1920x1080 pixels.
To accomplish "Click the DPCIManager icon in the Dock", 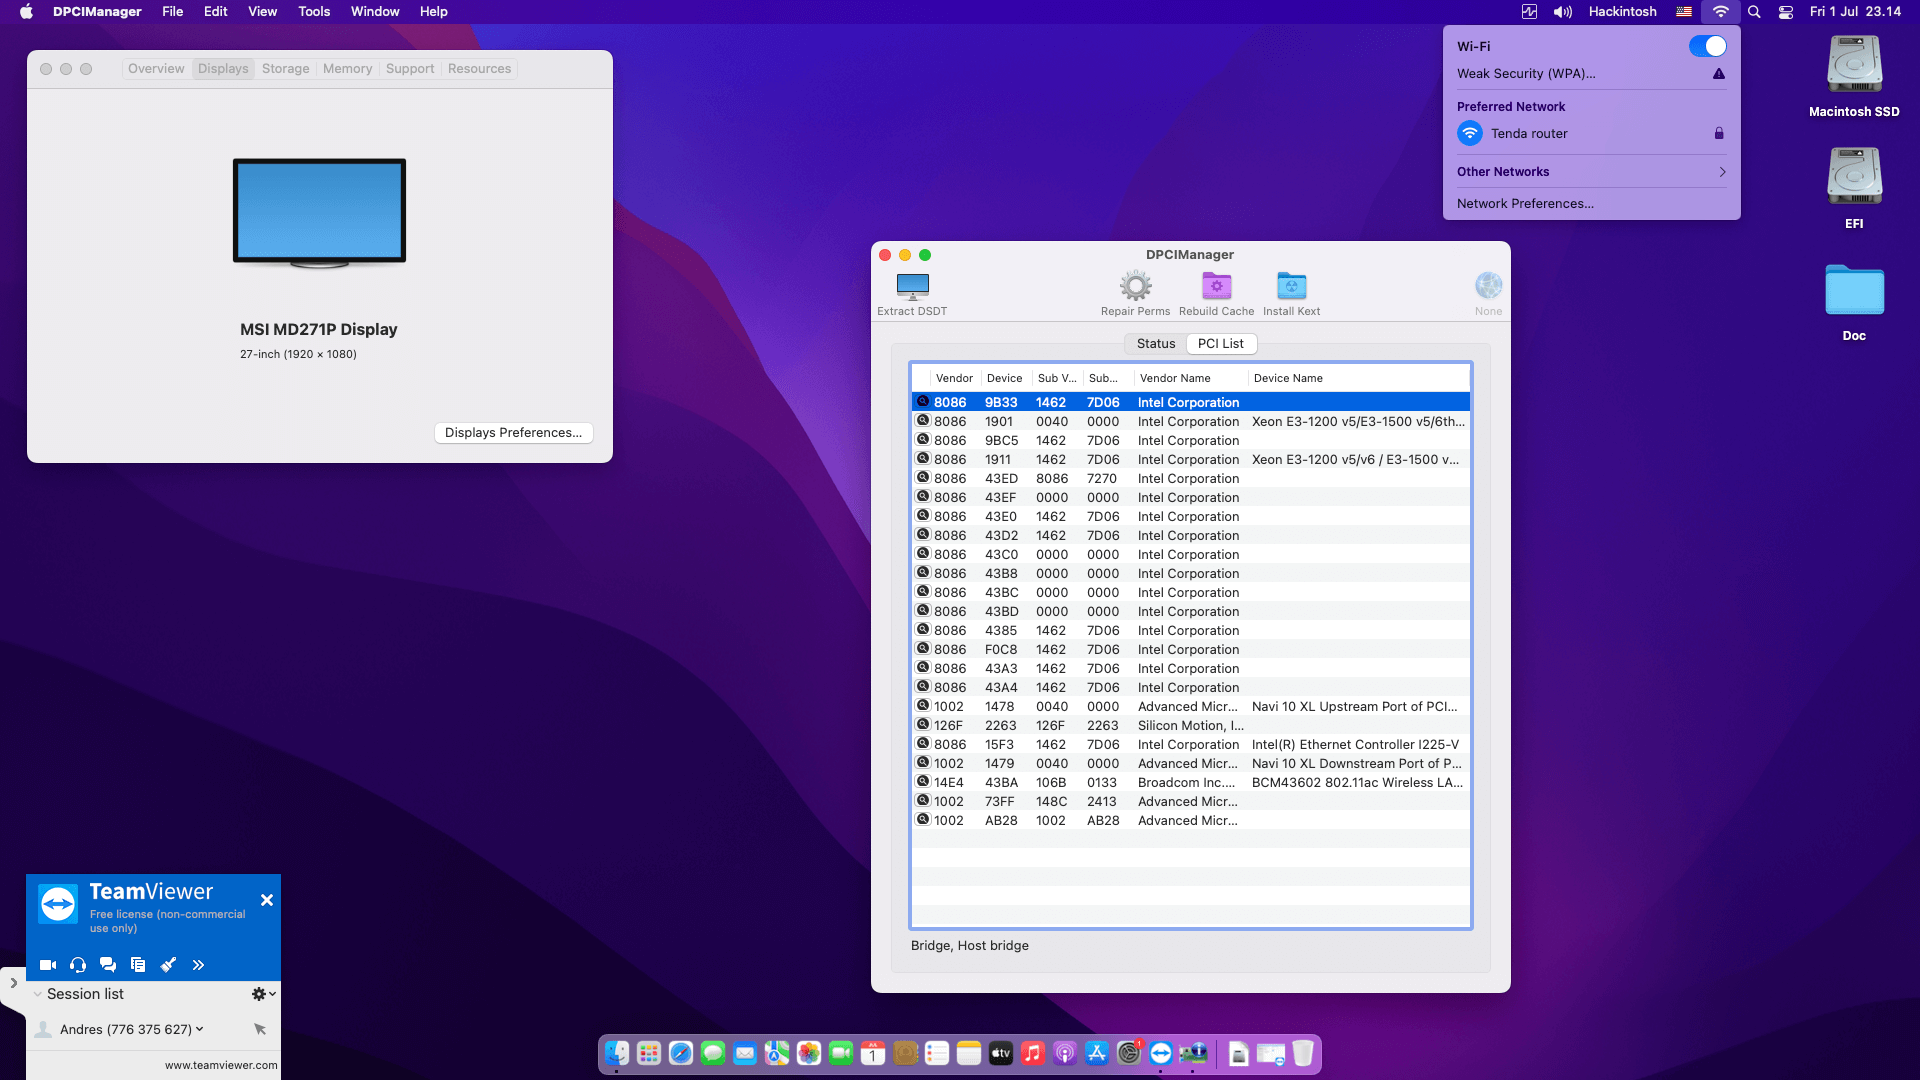I will coord(1193,1053).
